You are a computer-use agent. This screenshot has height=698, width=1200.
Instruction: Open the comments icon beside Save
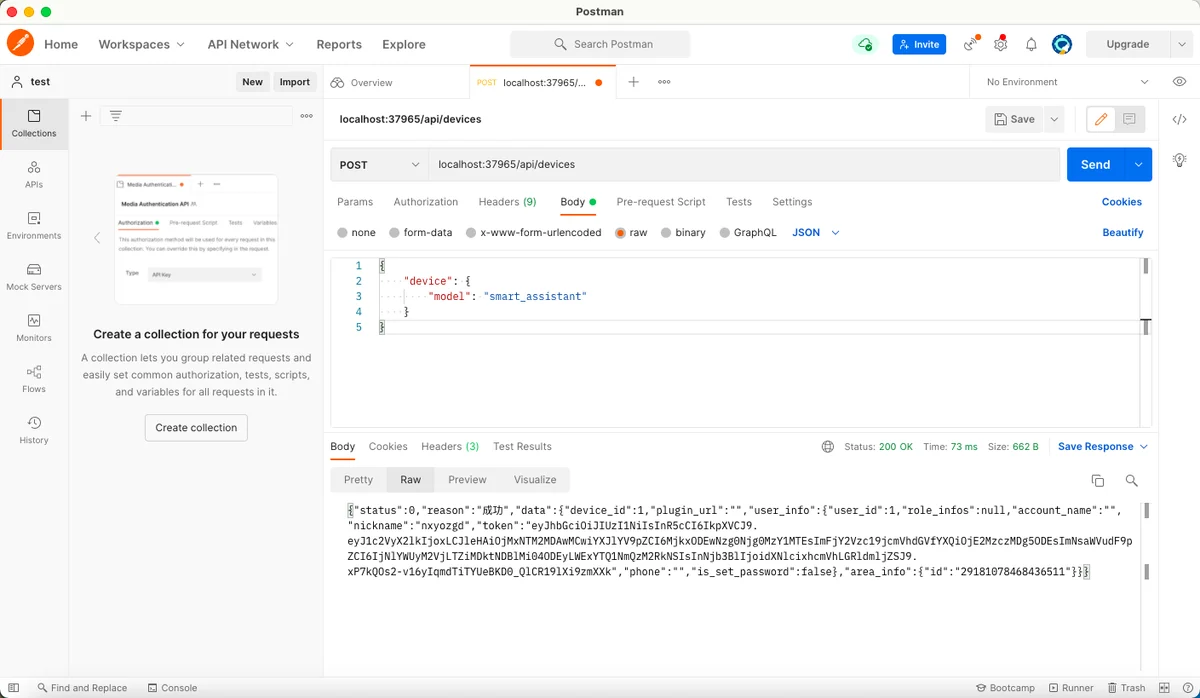point(1129,119)
